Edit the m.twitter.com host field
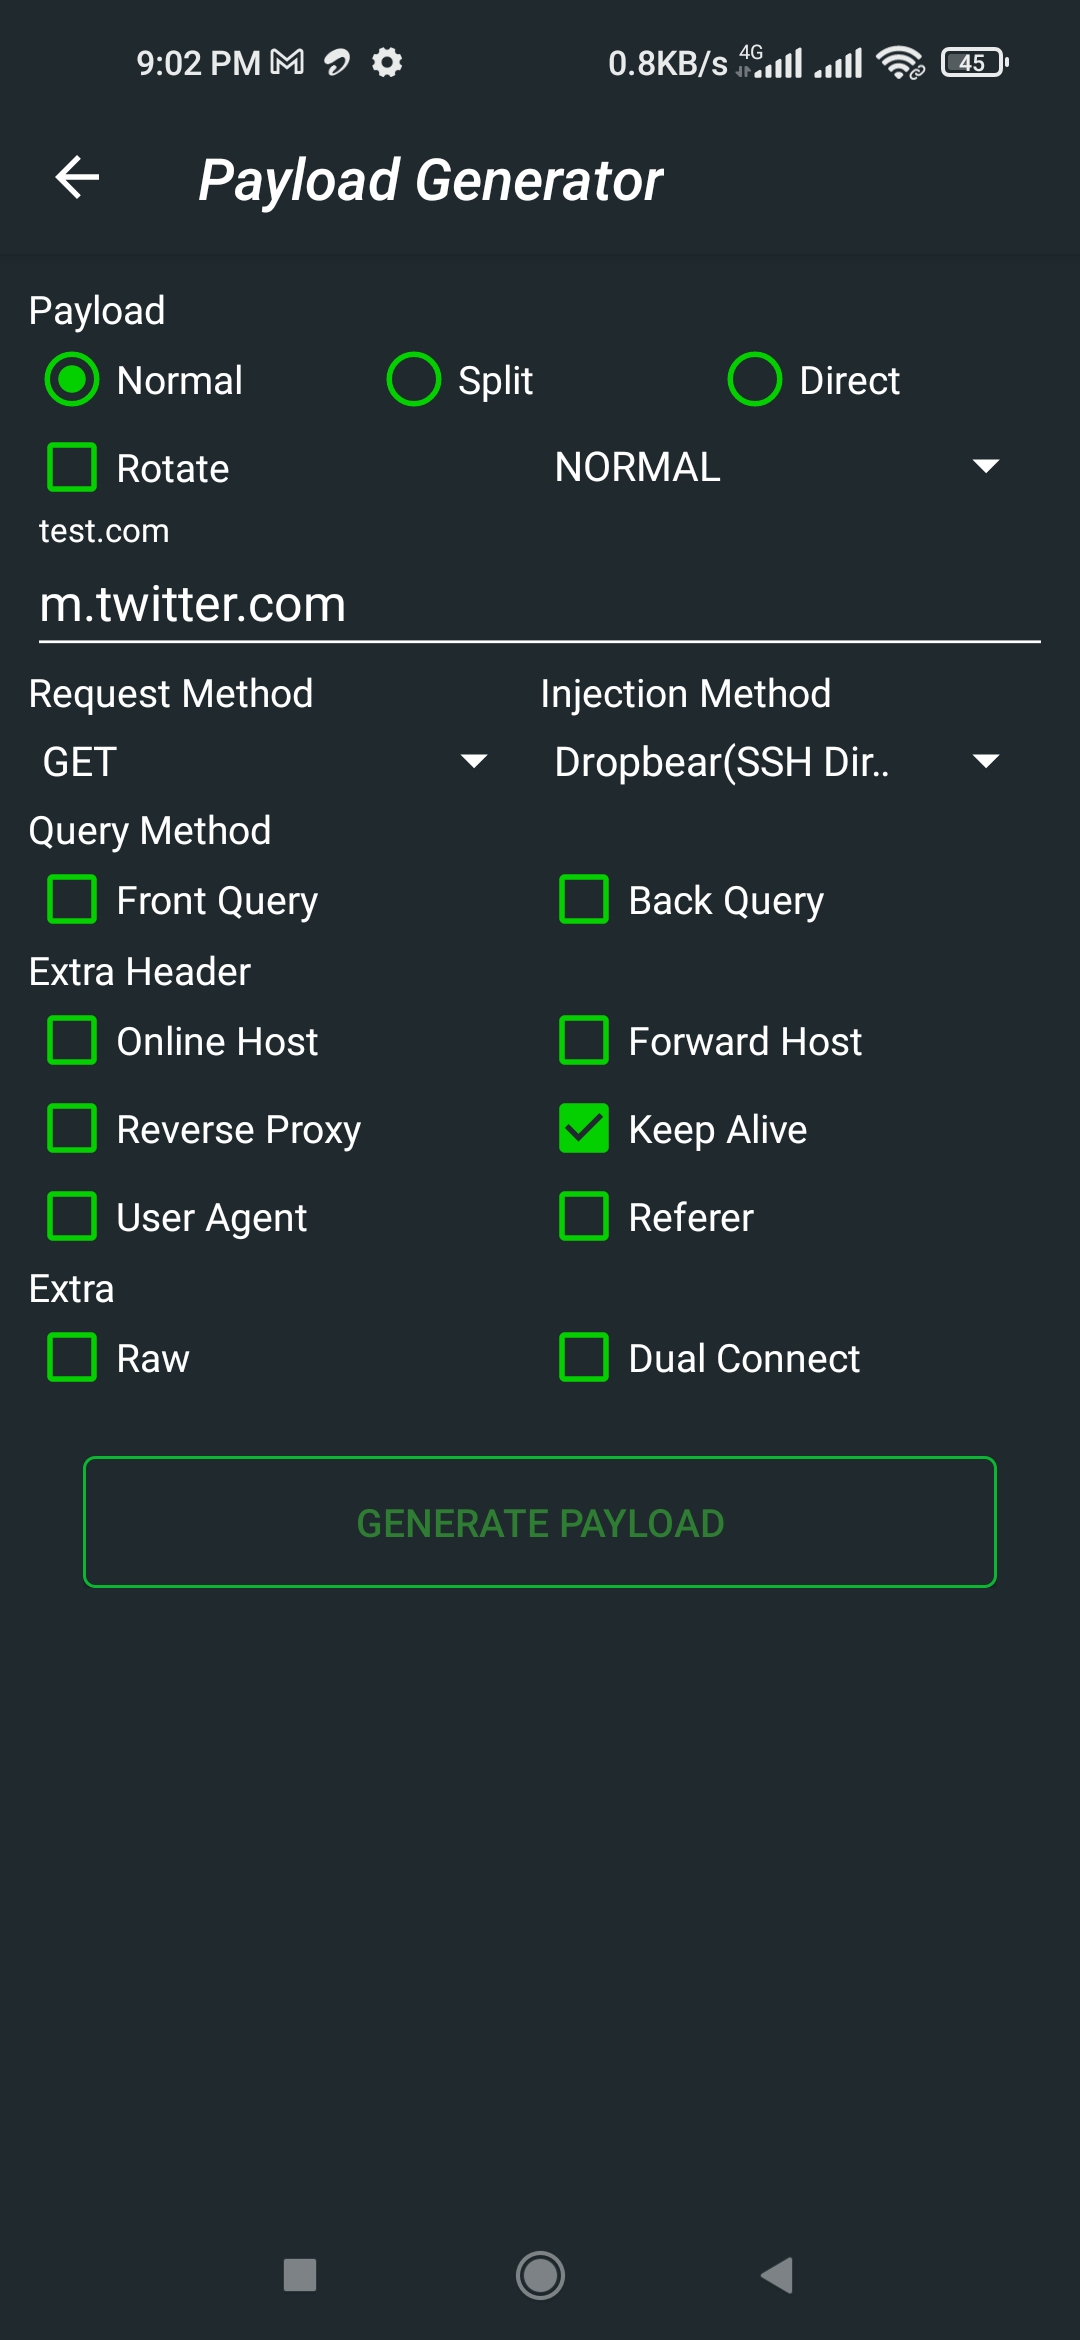Screen dimensions: 1080x2340 (540, 605)
